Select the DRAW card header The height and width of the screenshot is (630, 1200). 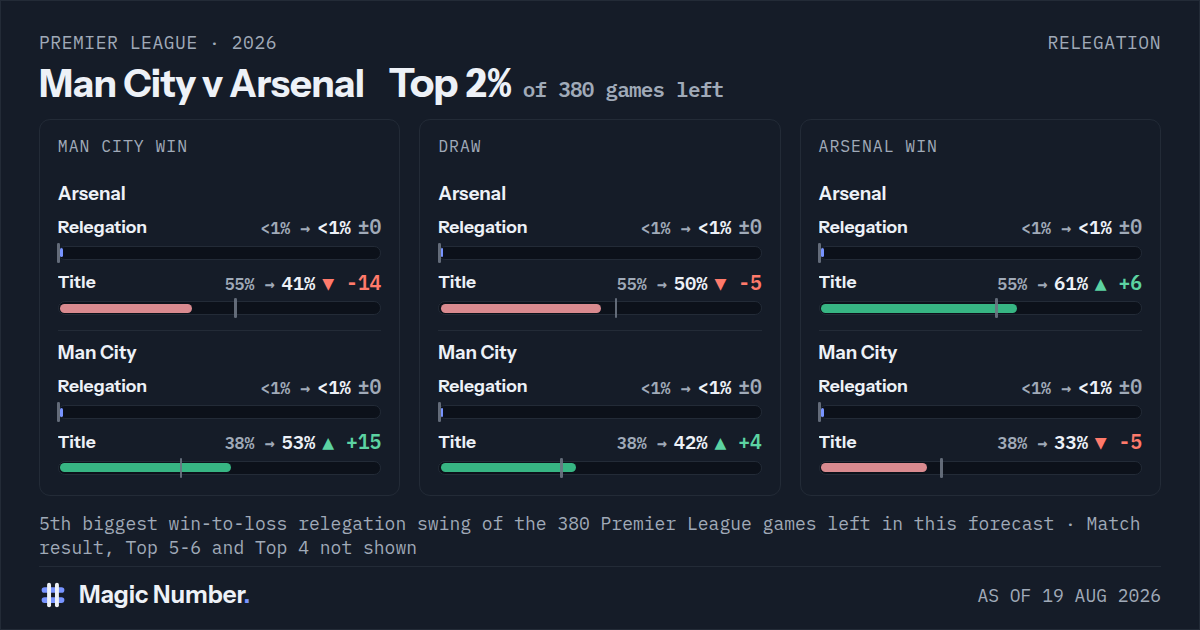(x=460, y=146)
